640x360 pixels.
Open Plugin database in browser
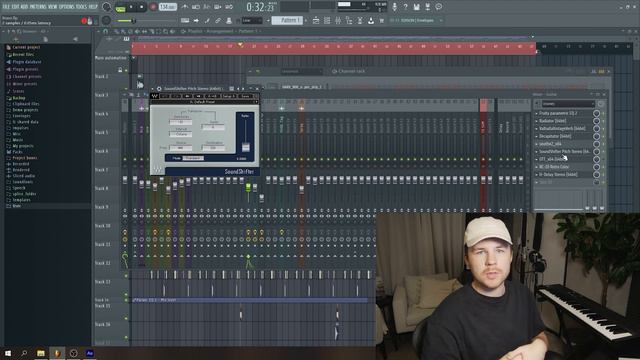point(27,62)
